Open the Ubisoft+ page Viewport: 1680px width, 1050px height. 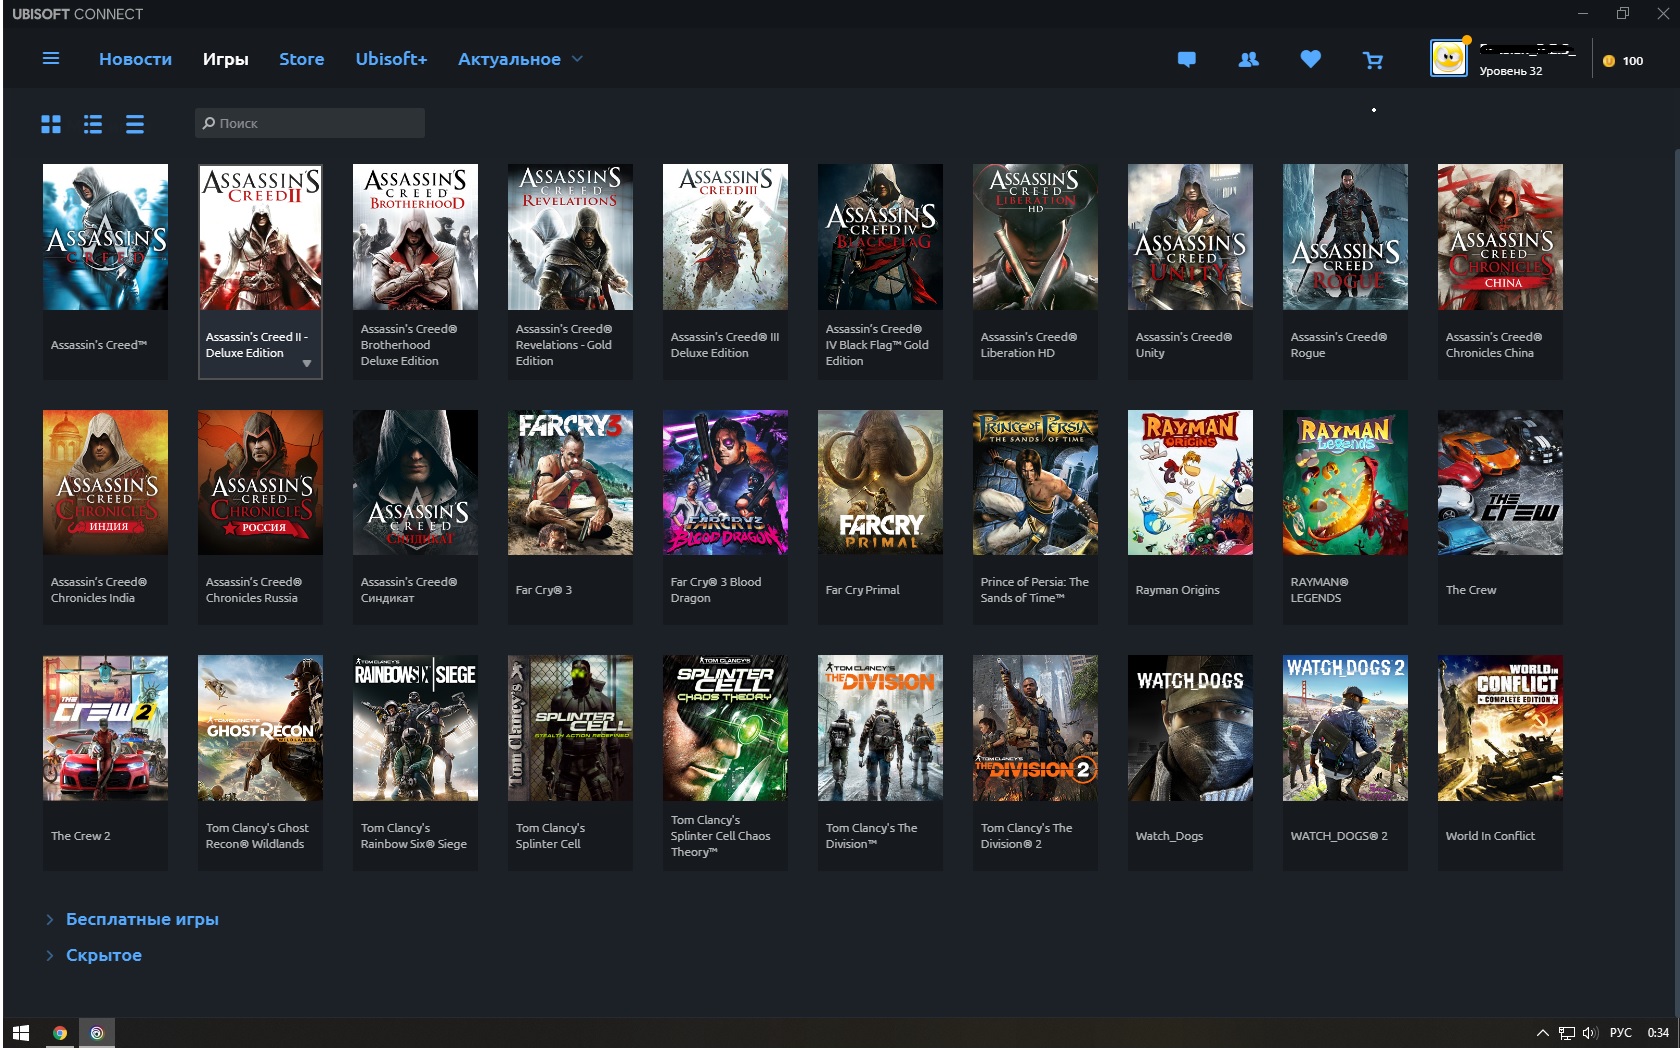click(x=391, y=59)
